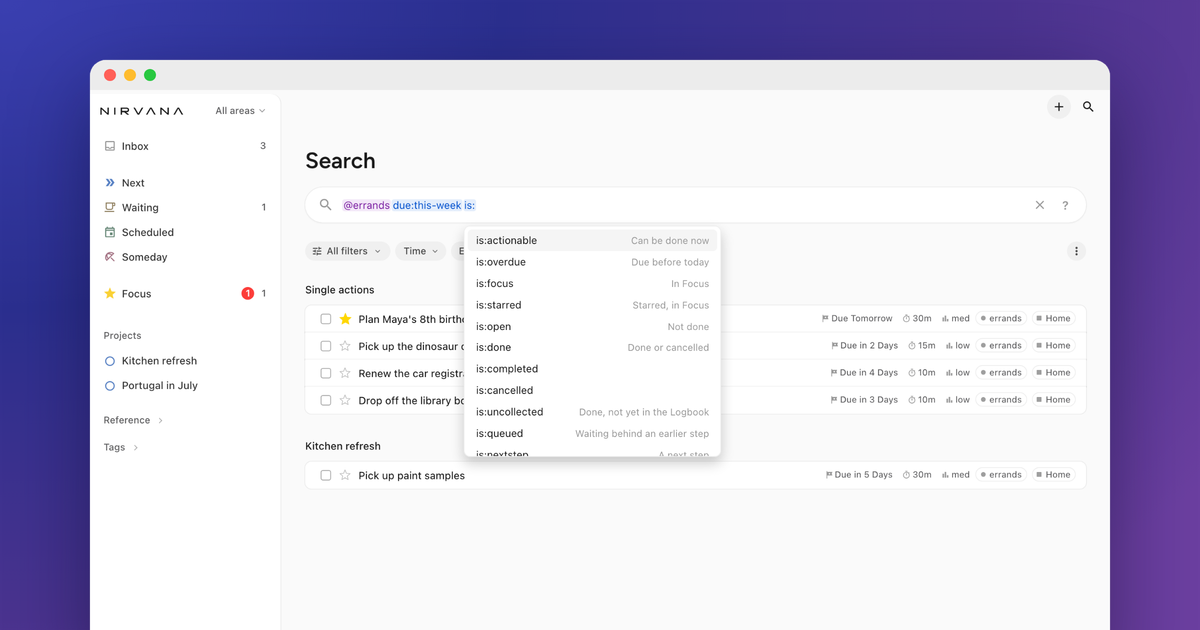Viewport: 1200px width, 630px height.
Task: Select is:focus suggestion
Action: point(592,284)
